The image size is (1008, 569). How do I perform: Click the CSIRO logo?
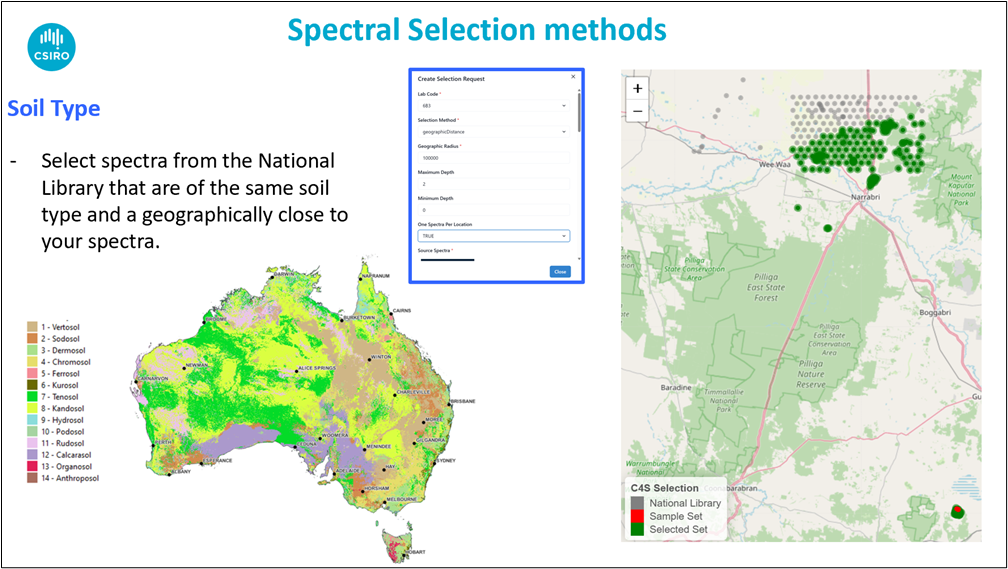click(x=51, y=43)
